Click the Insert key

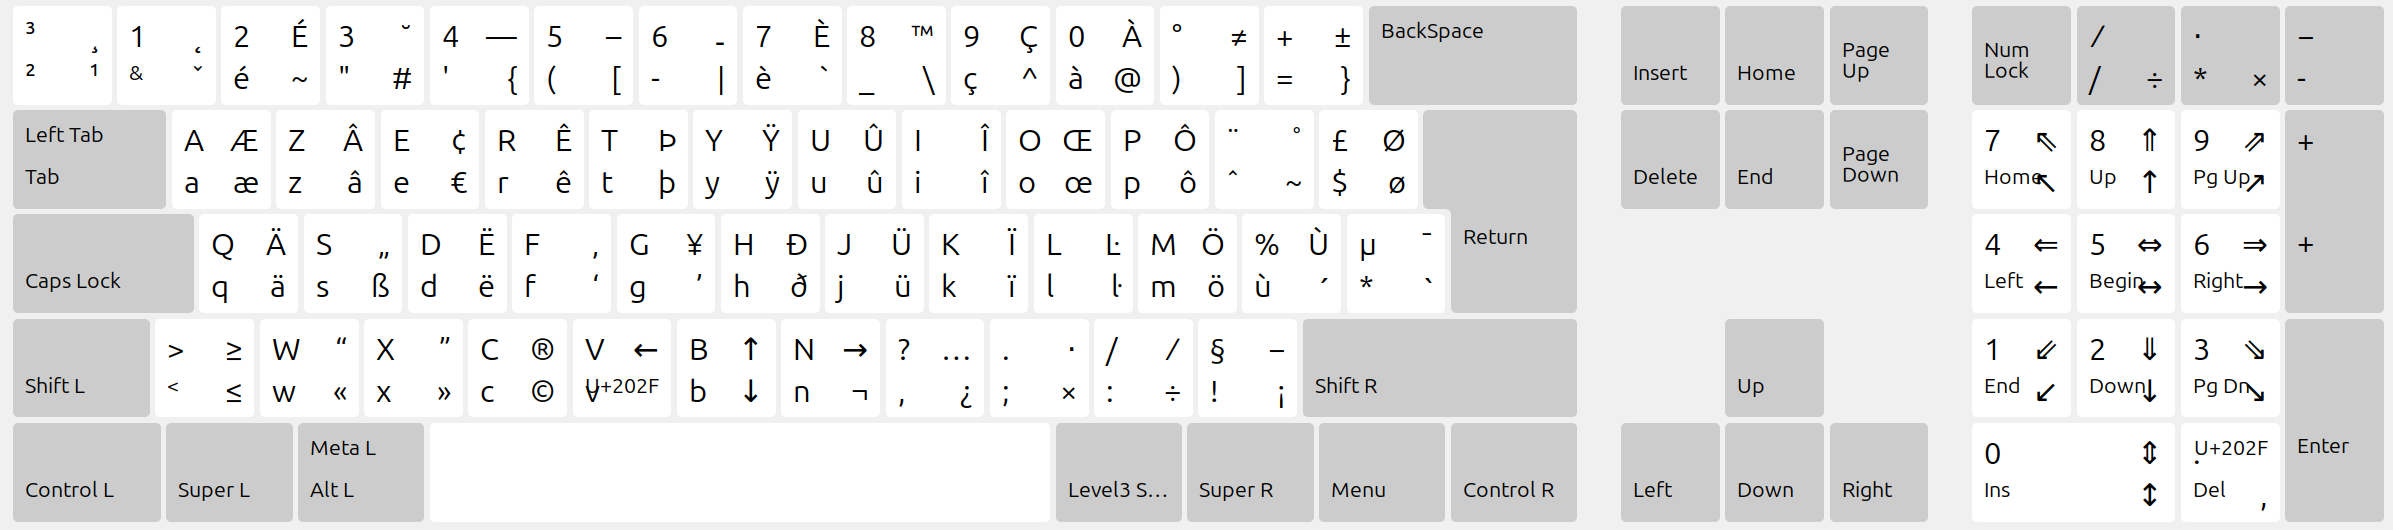click(1669, 56)
